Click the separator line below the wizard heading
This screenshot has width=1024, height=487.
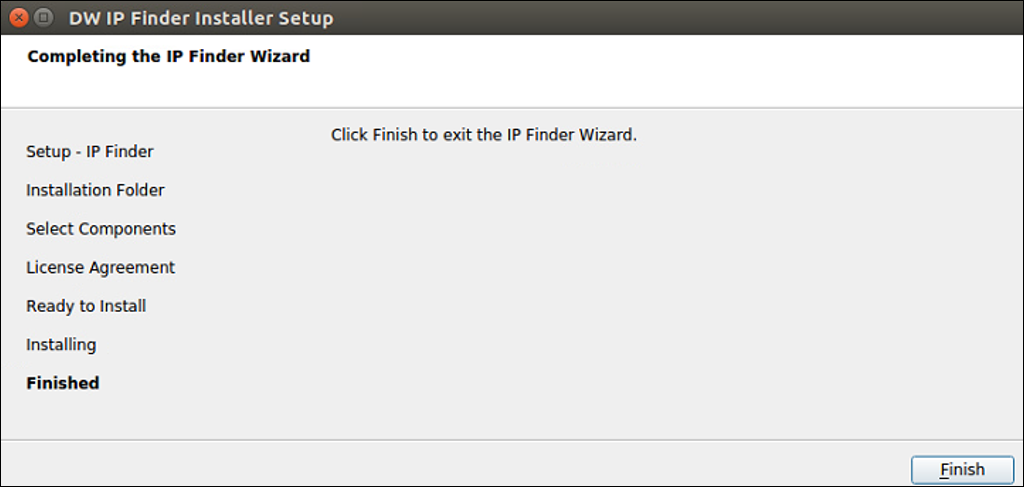click(512, 108)
